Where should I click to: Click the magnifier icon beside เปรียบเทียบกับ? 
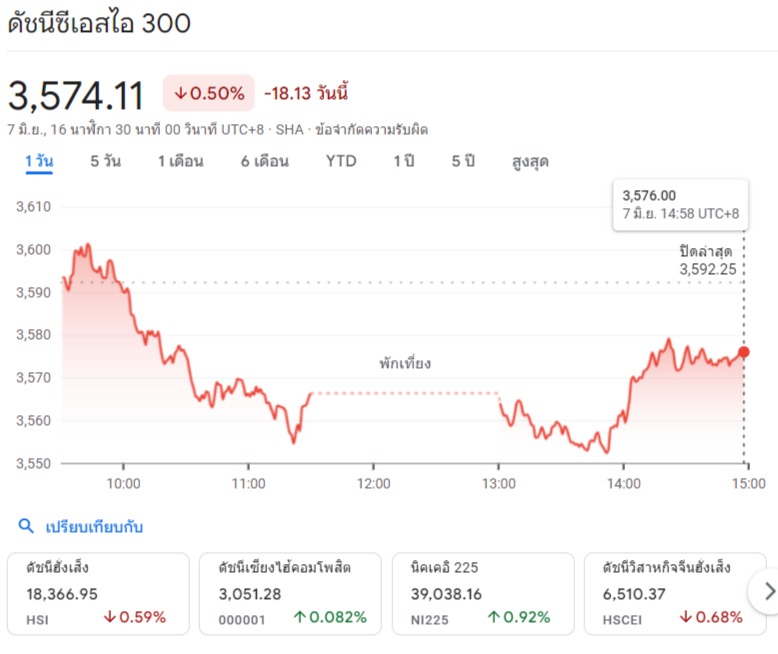pos(26,526)
